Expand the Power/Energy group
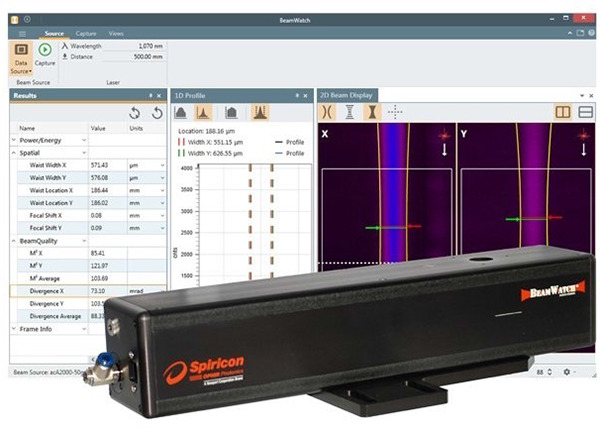600x432 pixels. click(x=14, y=140)
